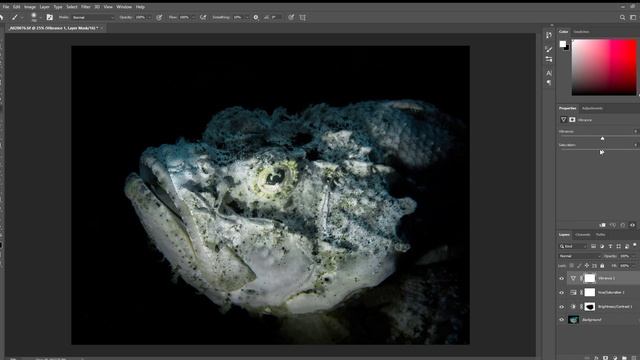Toggle pressure for size icon

coord(291,18)
